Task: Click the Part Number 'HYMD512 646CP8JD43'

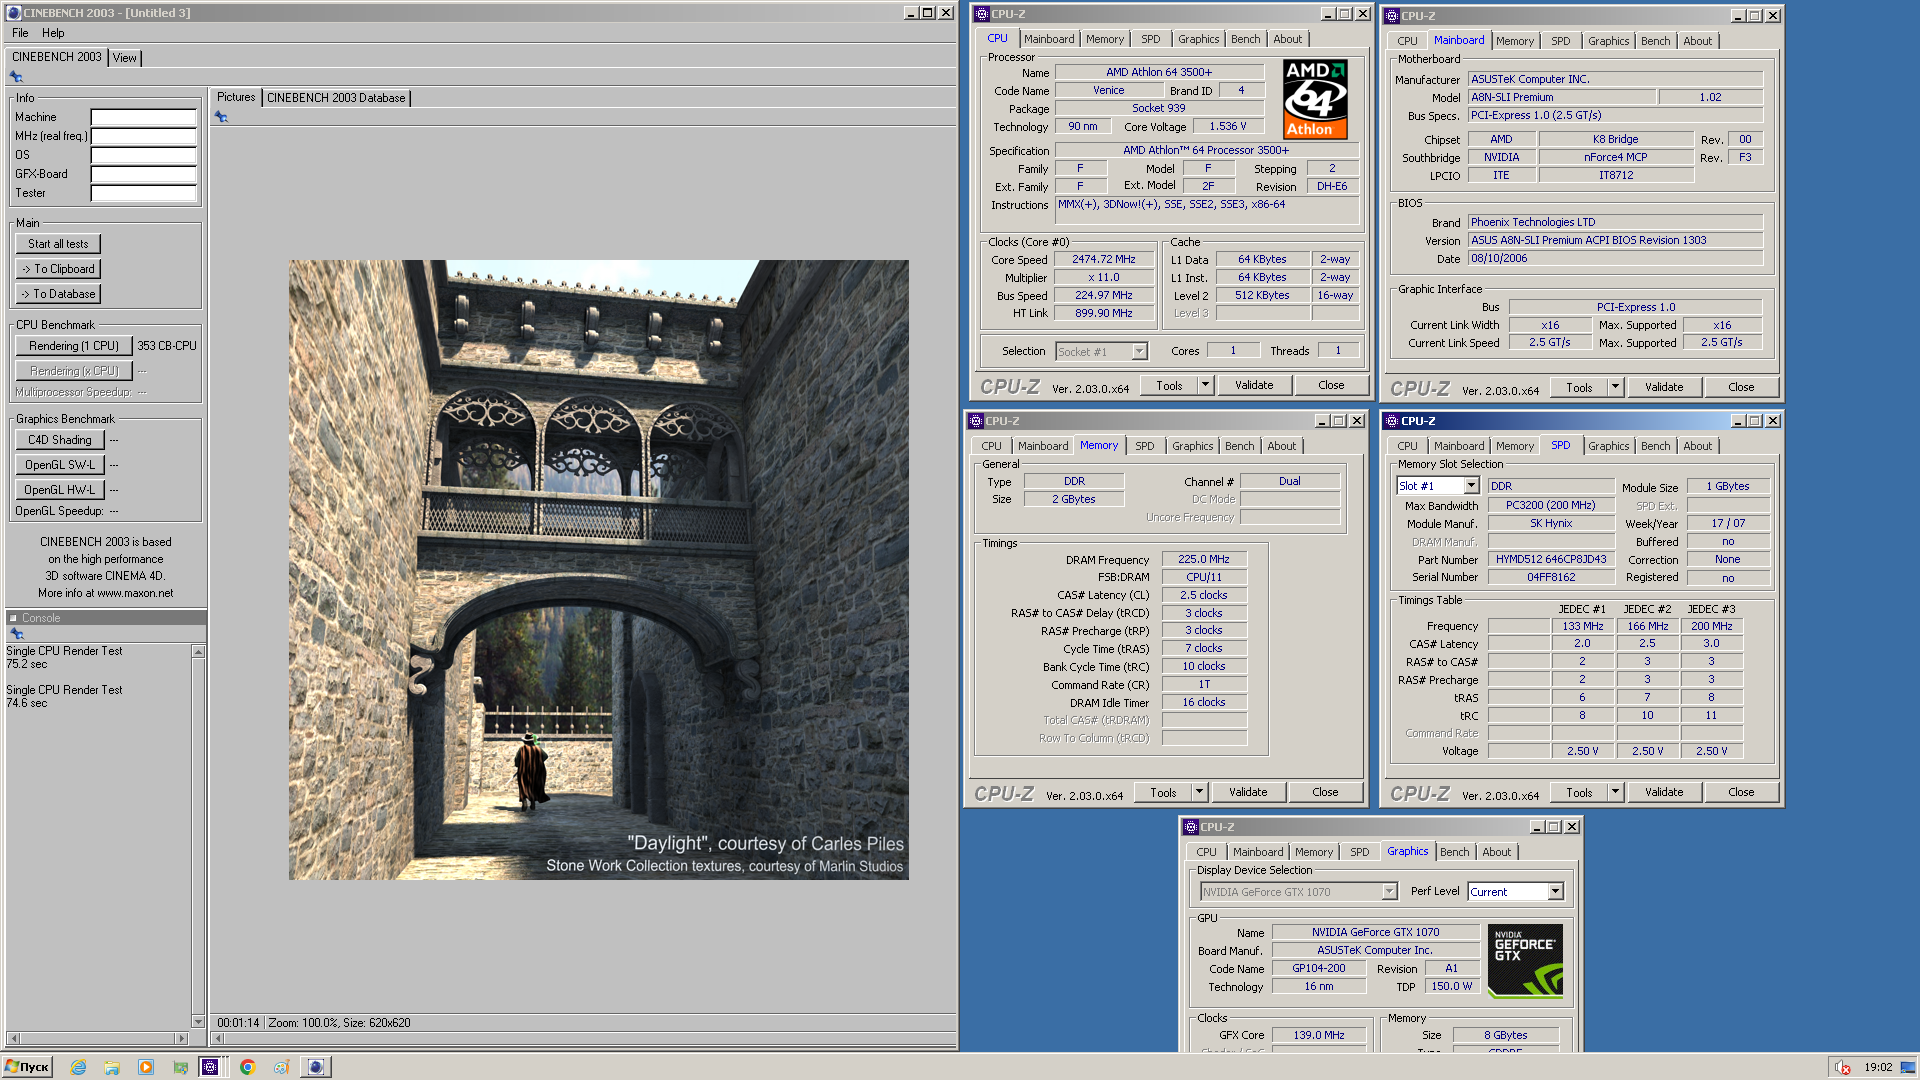Action: pos(1551,559)
